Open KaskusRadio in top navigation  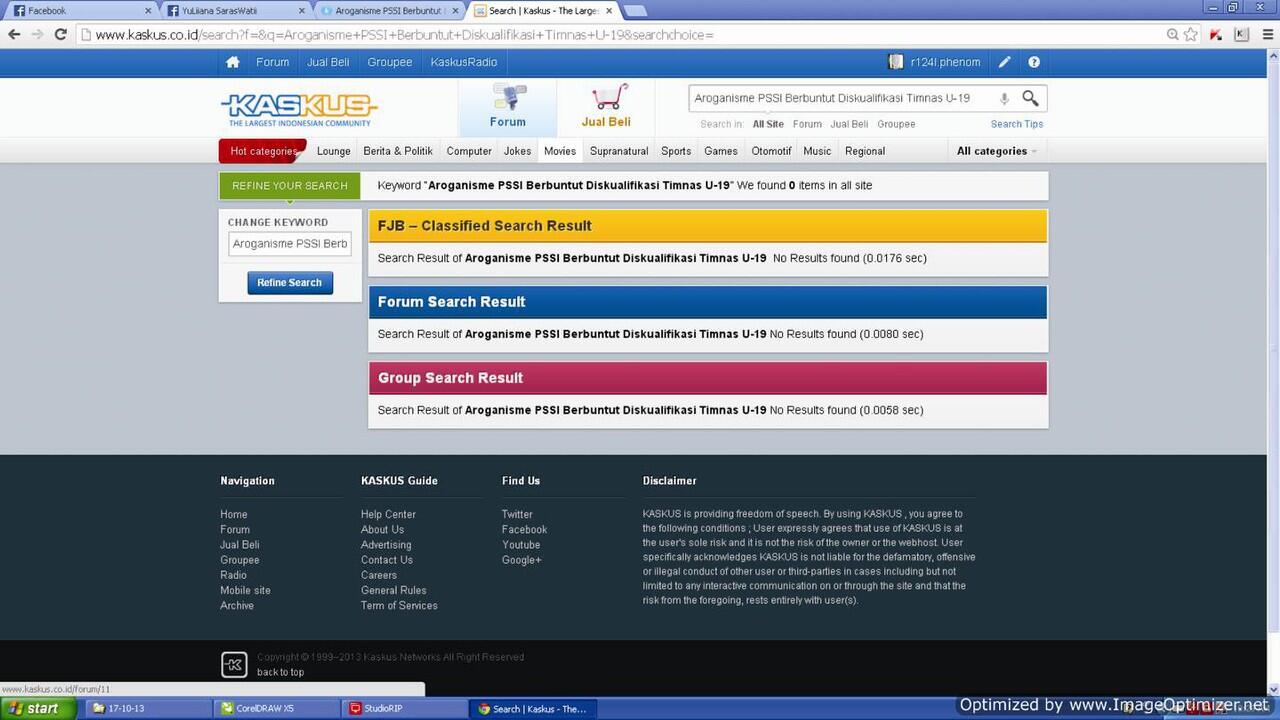464,62
